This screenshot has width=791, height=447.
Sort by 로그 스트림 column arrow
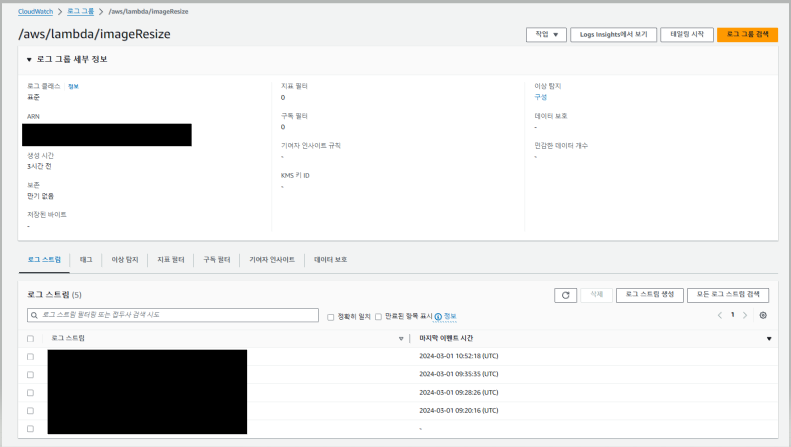[401, 339]
